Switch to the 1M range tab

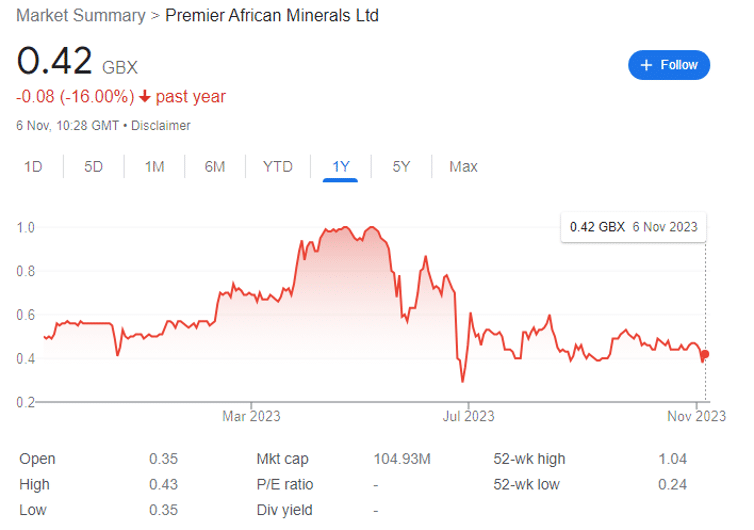[x=154, y=167]
